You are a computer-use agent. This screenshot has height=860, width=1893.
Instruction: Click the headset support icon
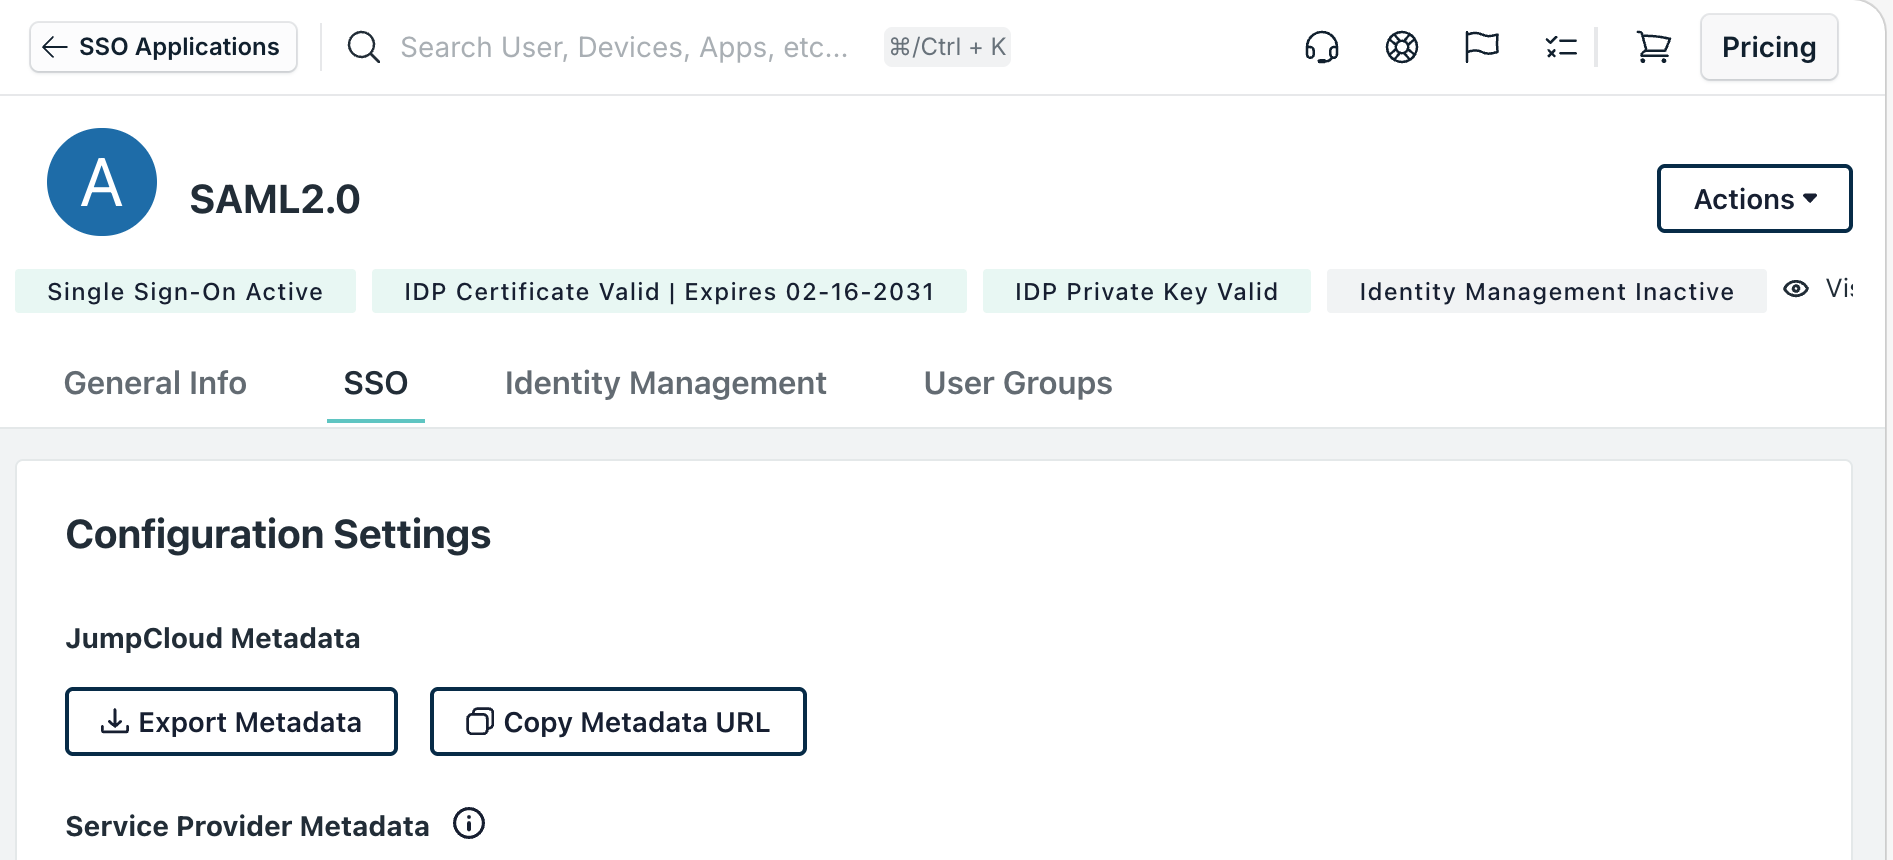tap(1321, 47)
